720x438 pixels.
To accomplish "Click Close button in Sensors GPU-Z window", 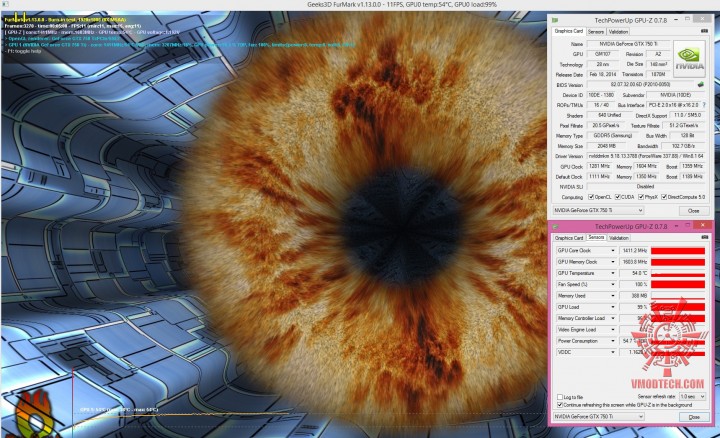I will tap(693, 417).
